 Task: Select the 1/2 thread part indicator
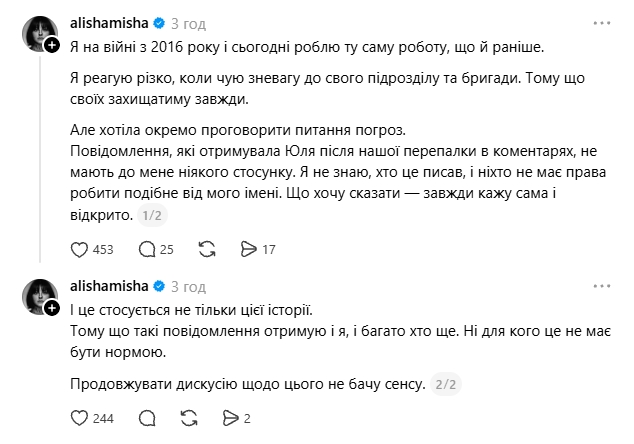point(152,216)
